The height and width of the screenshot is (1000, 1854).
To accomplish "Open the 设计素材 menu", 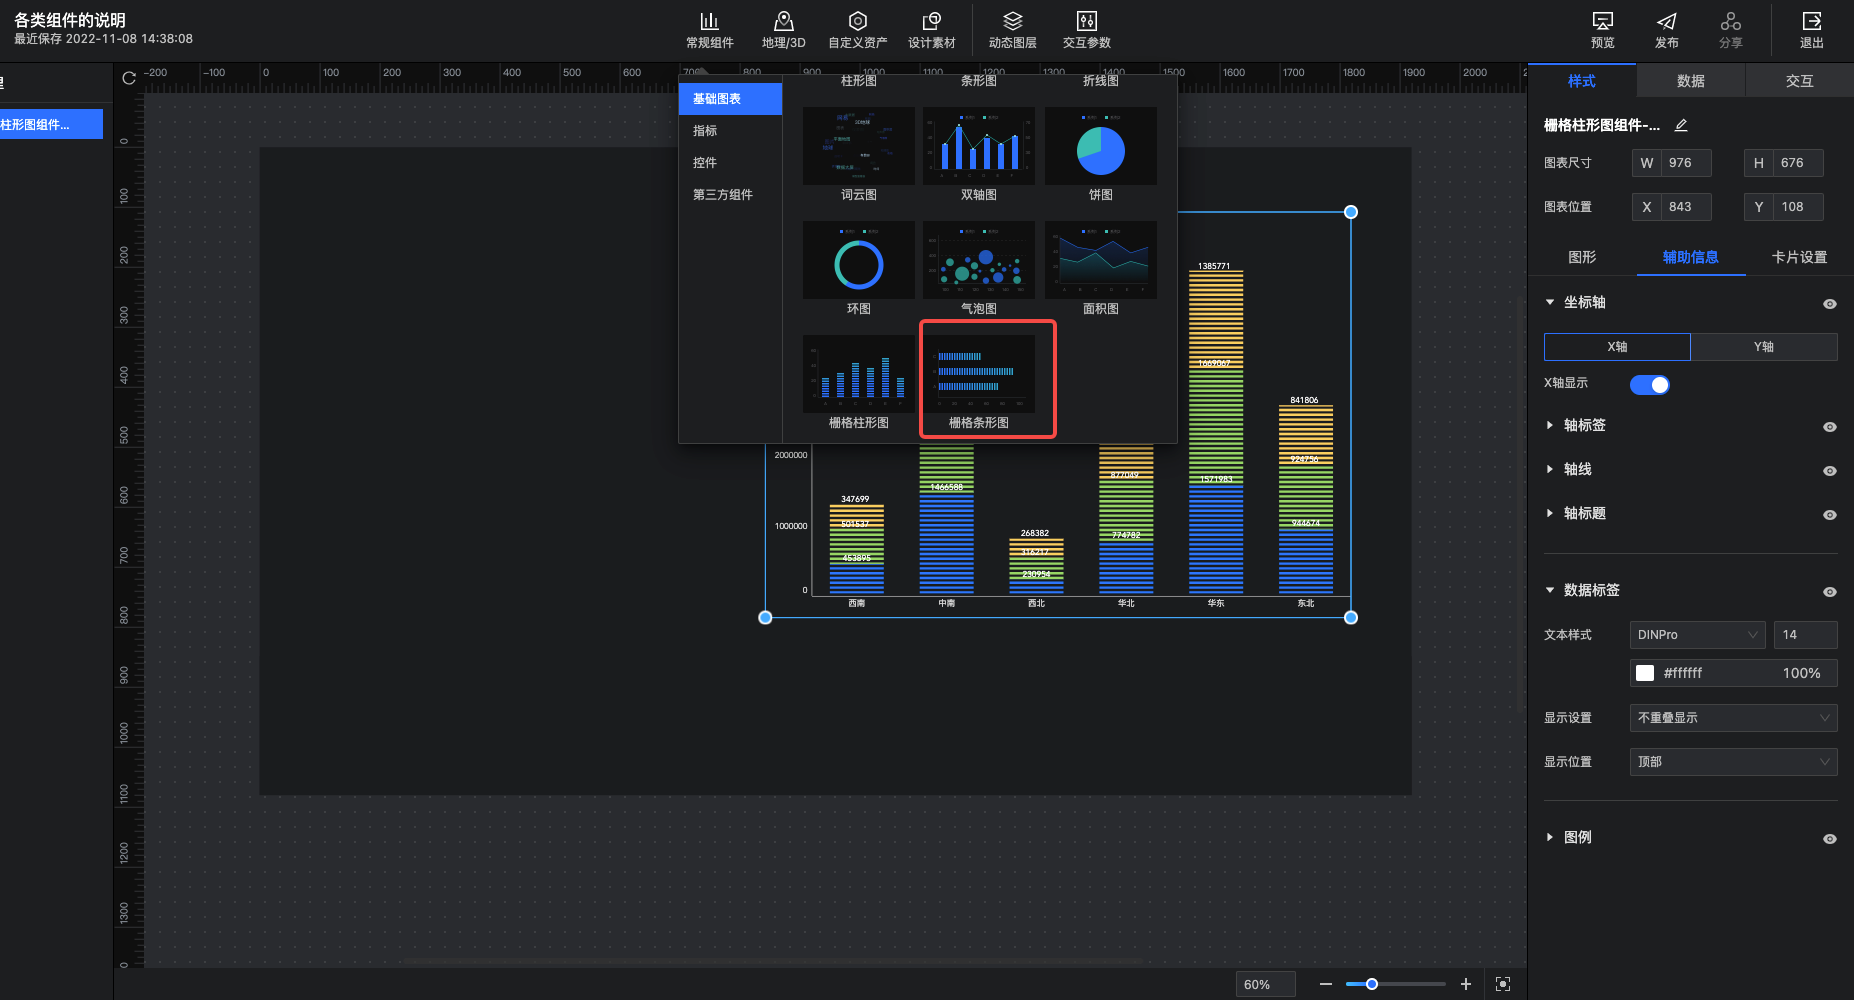I will tap(931, 30).
